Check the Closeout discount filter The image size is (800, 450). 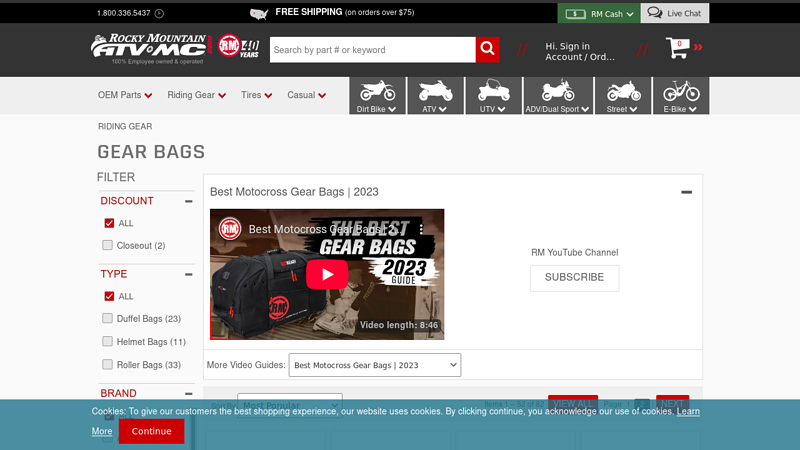[108, 245]
